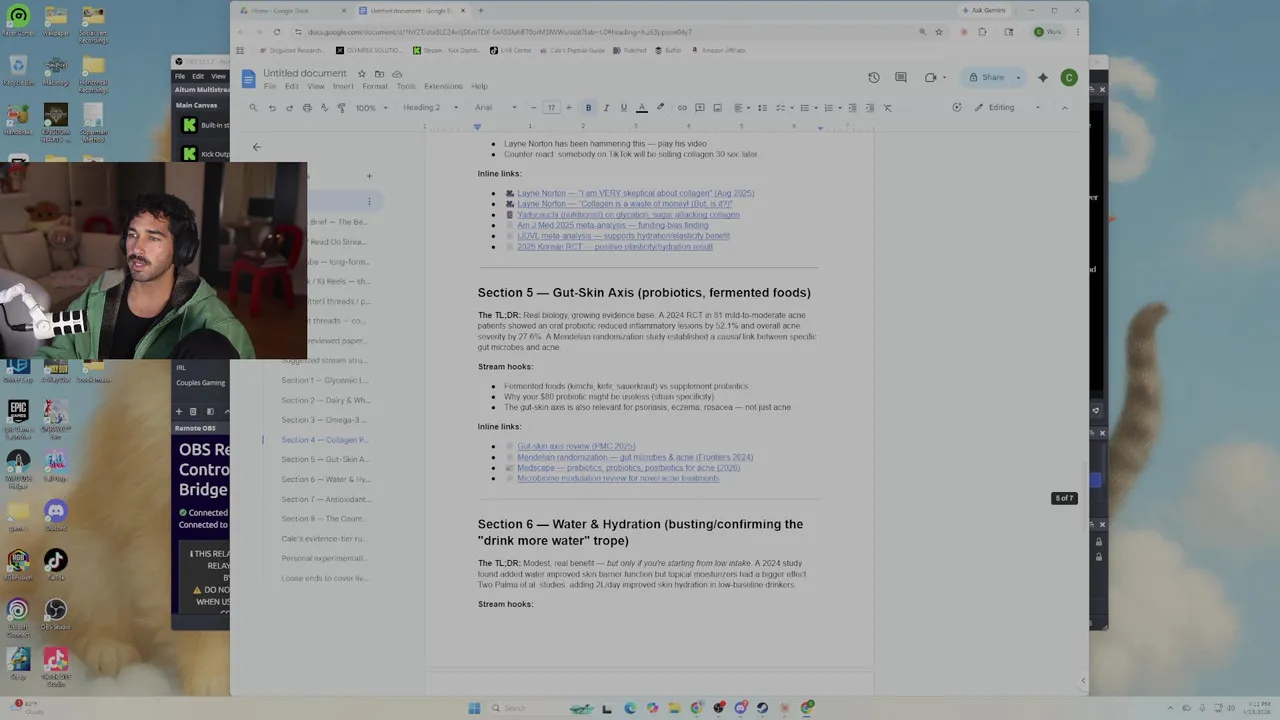1280x720 pixels.
Task: Open the highlight color picker
Action: [x=660, y=108]
